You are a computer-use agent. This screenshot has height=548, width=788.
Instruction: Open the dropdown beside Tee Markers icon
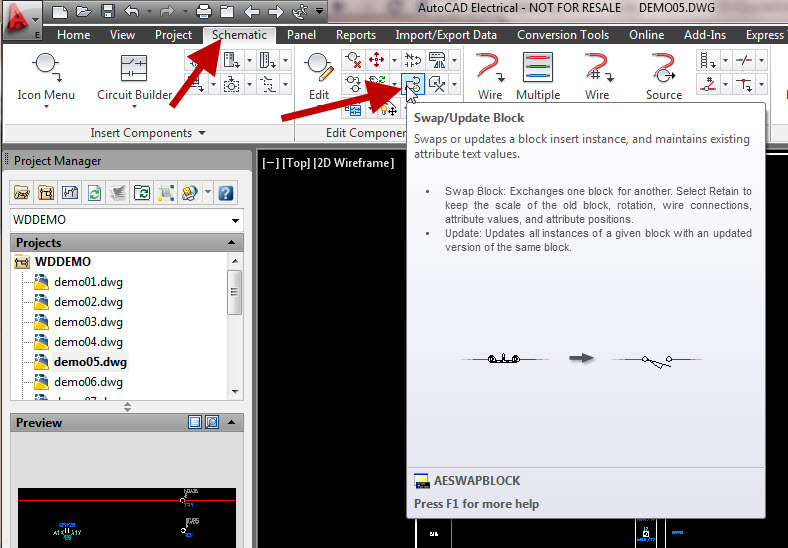tap(761, 84)
